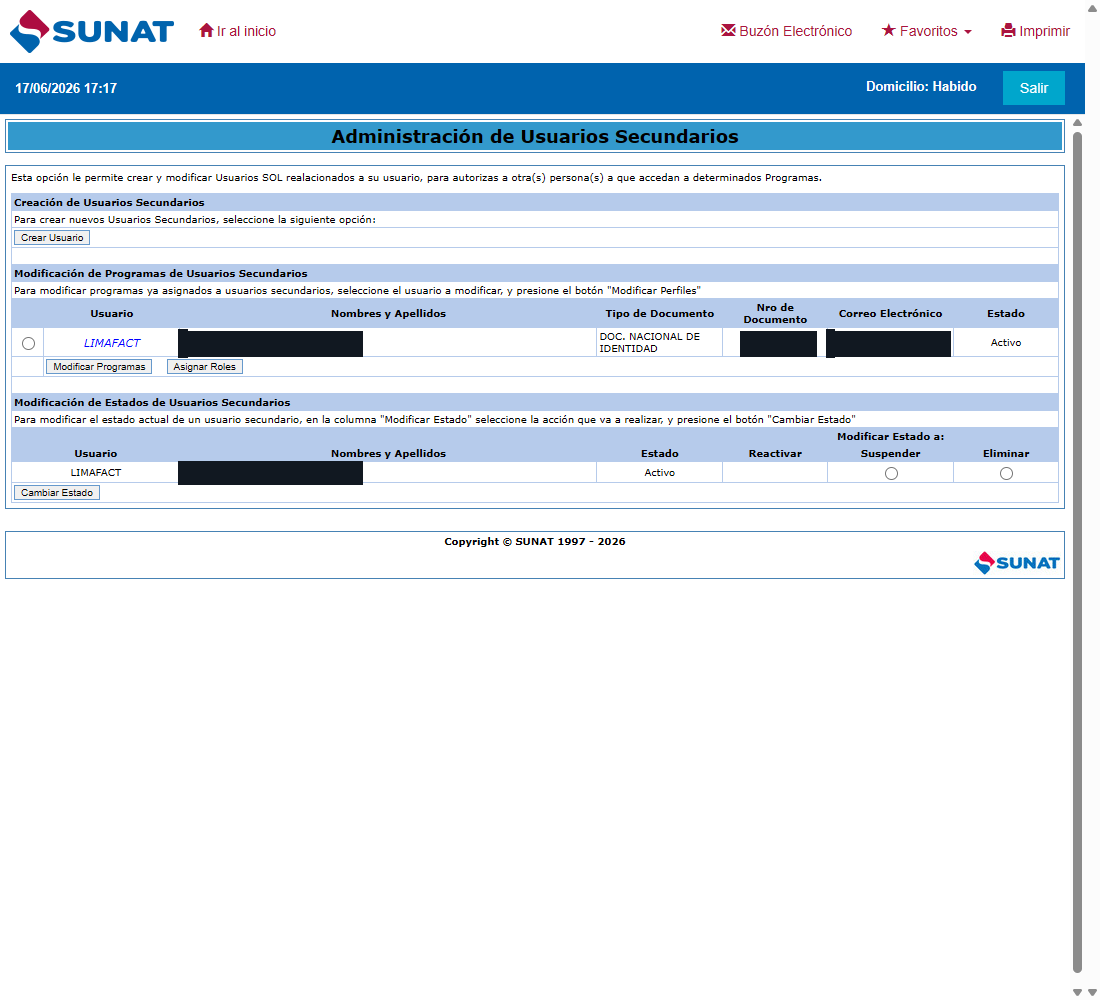The width and height of the screenshot is (1100, 1000).
Task: Click the Nro de Documento column header
Action: [x=774, y=314]
